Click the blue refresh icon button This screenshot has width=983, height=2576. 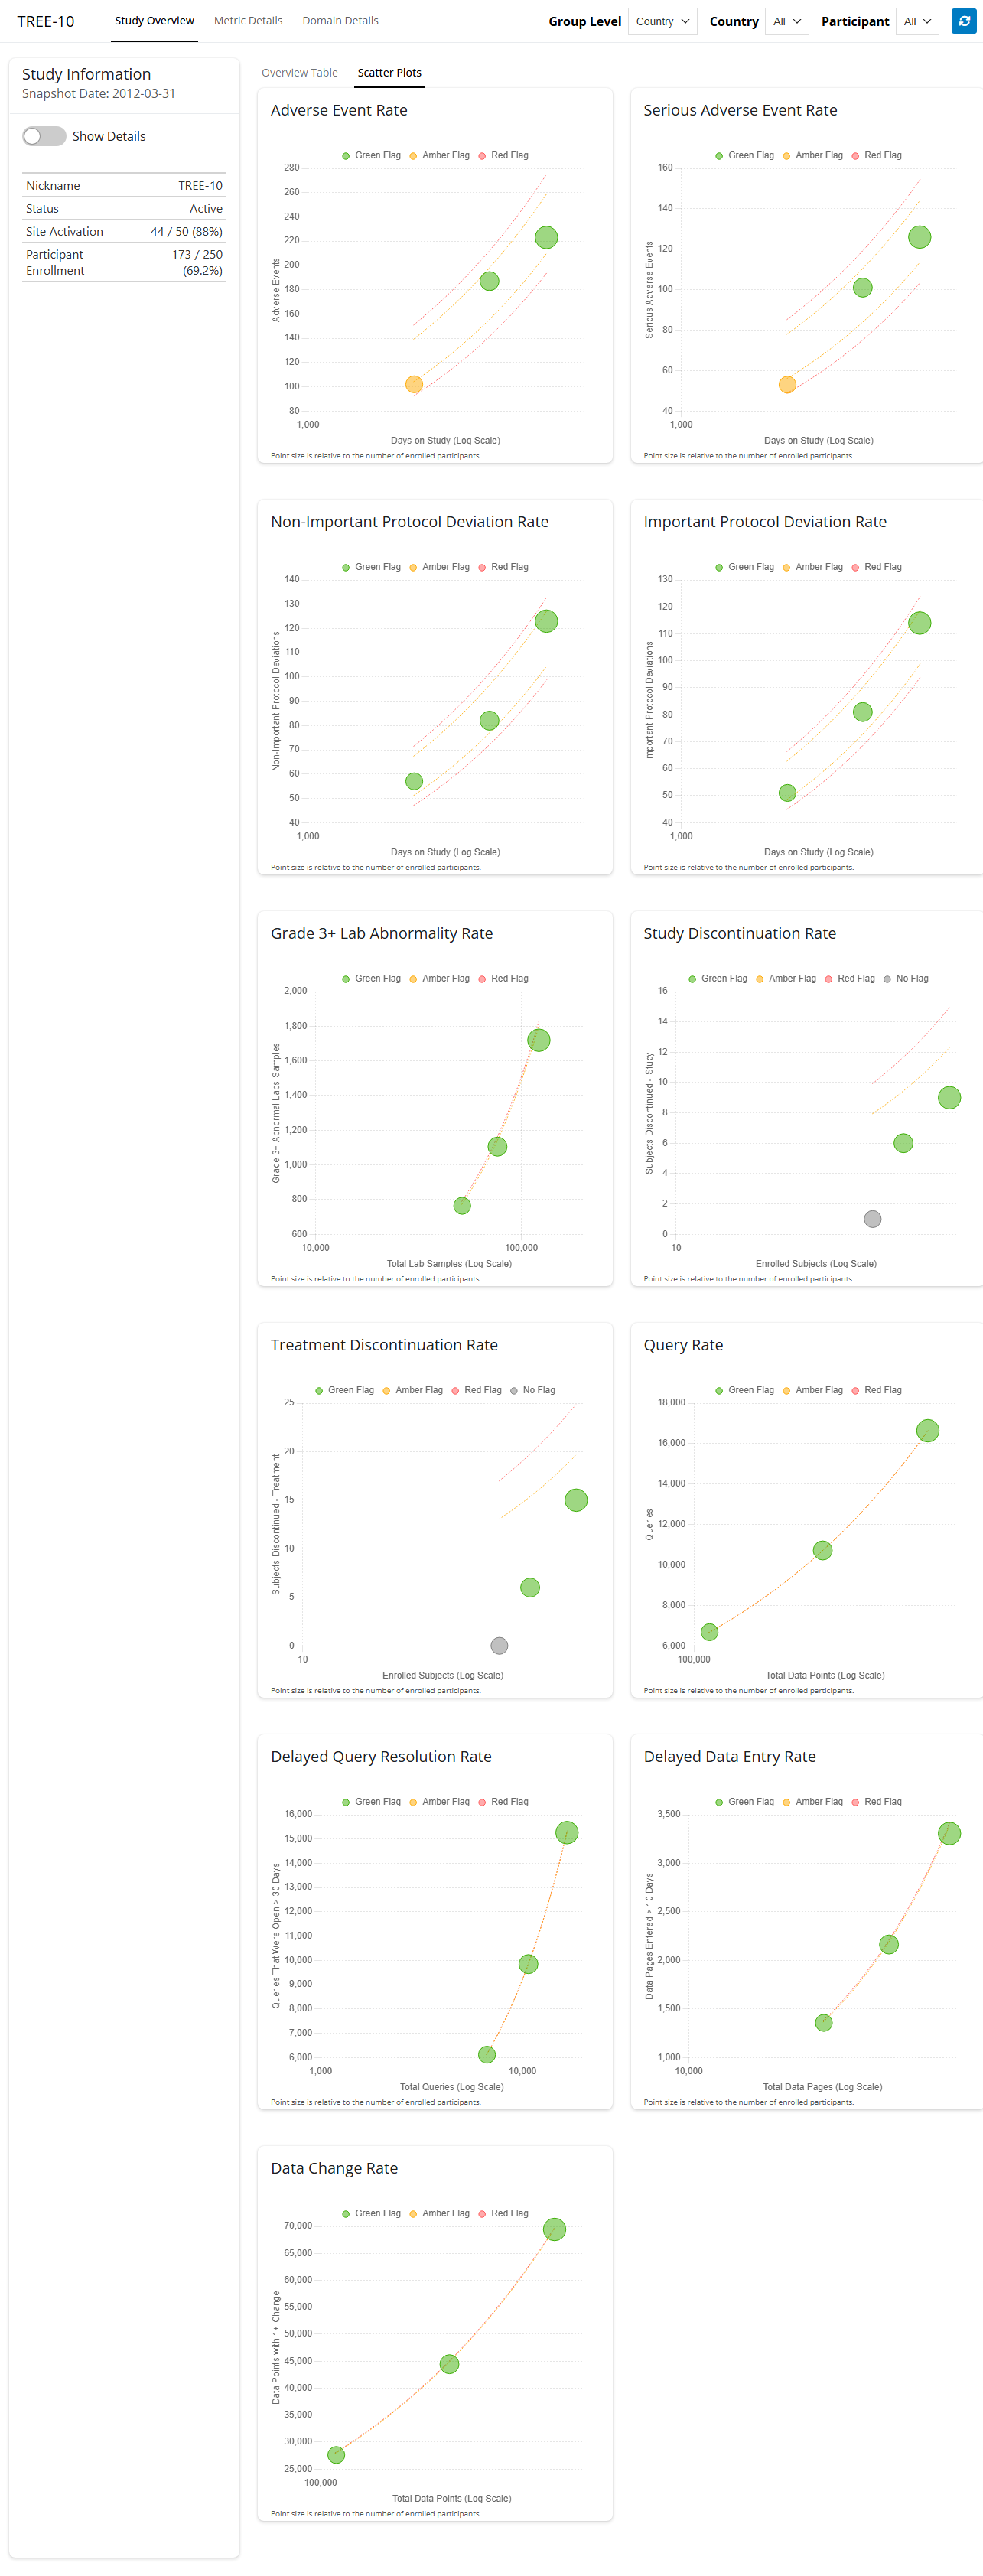point(963,21)
